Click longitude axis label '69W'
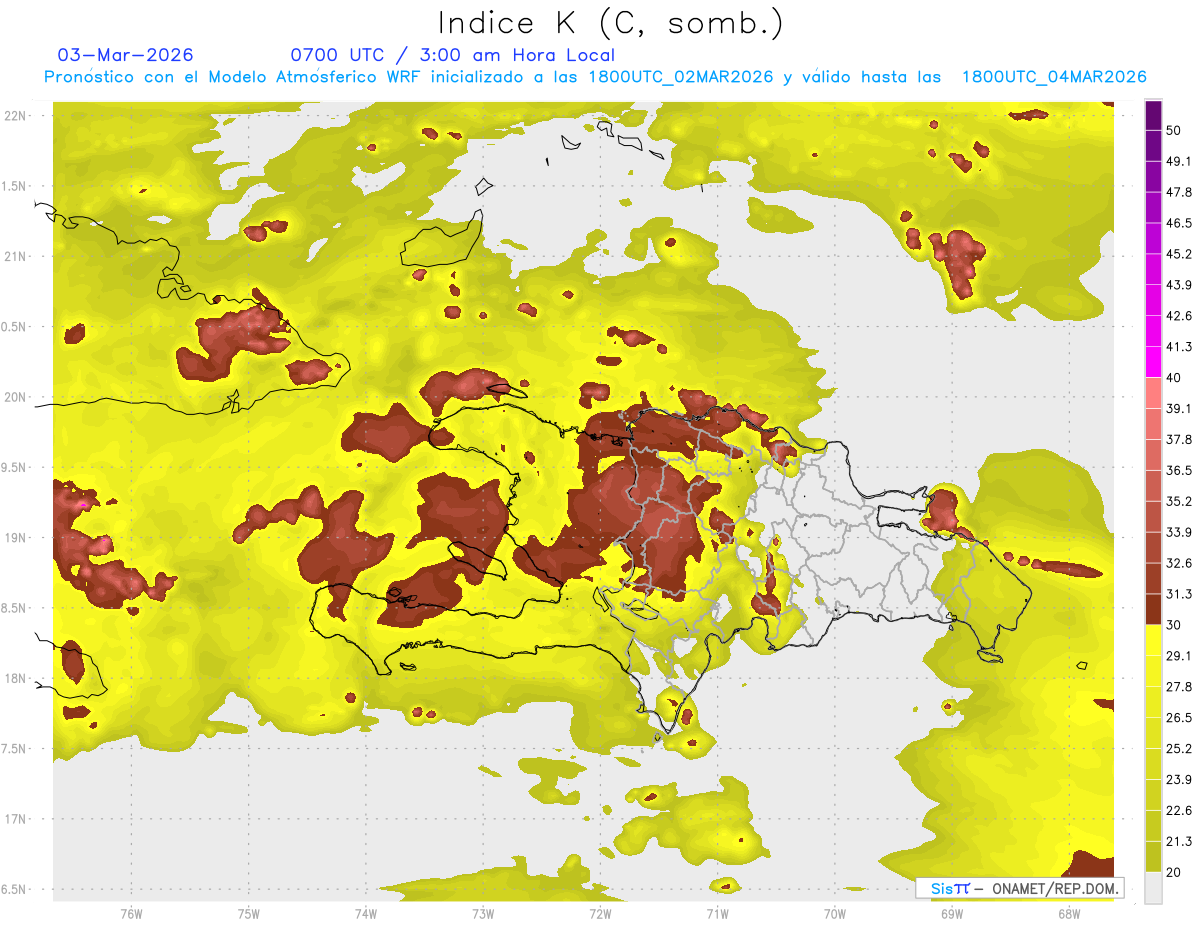The width and height of the screenshot is (1200, 927). click(951, 913)
